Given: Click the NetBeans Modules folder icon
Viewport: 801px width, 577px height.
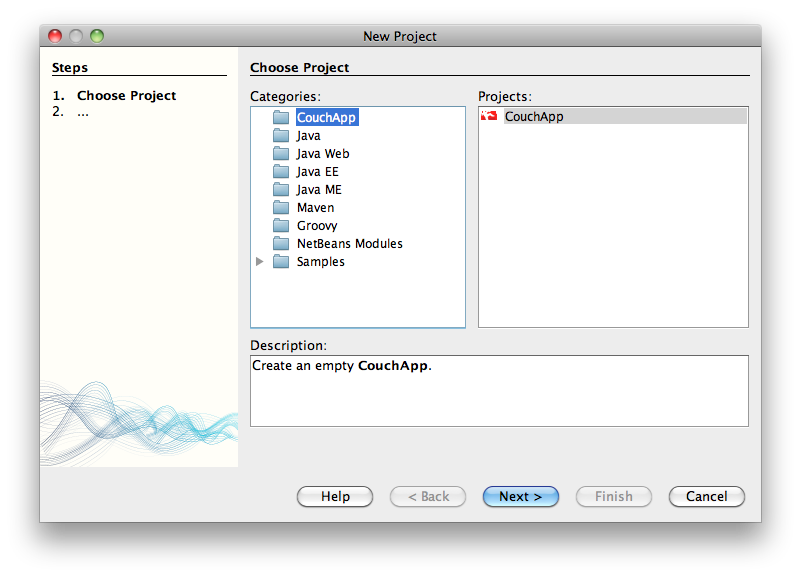Looking at the screenshot, I should click(x=280, y=243).
